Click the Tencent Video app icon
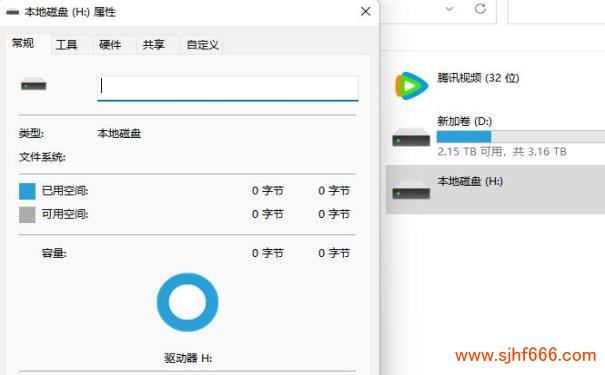The height and width of the screenshot is (375, 605). pyautogui.click(x=411, y=86)
